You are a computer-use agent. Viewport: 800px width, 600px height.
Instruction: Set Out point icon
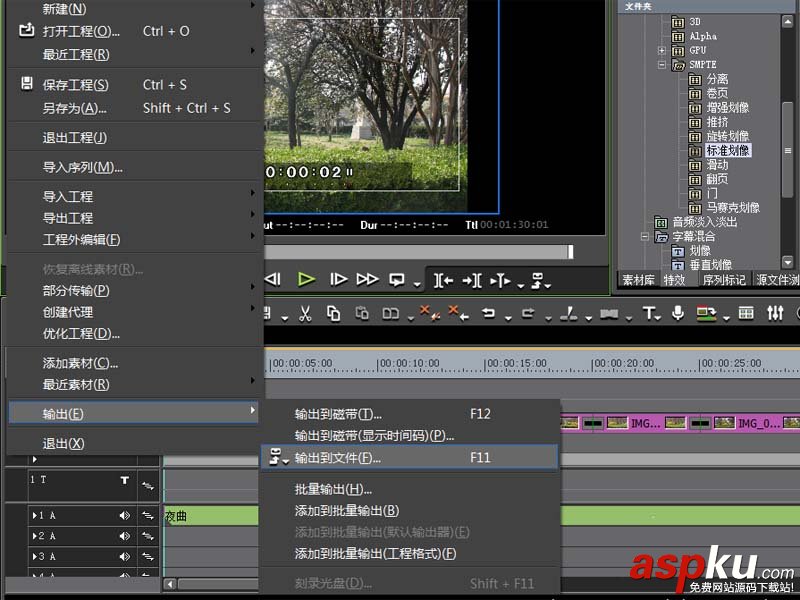pyautogui.click(x=471, y=280)
